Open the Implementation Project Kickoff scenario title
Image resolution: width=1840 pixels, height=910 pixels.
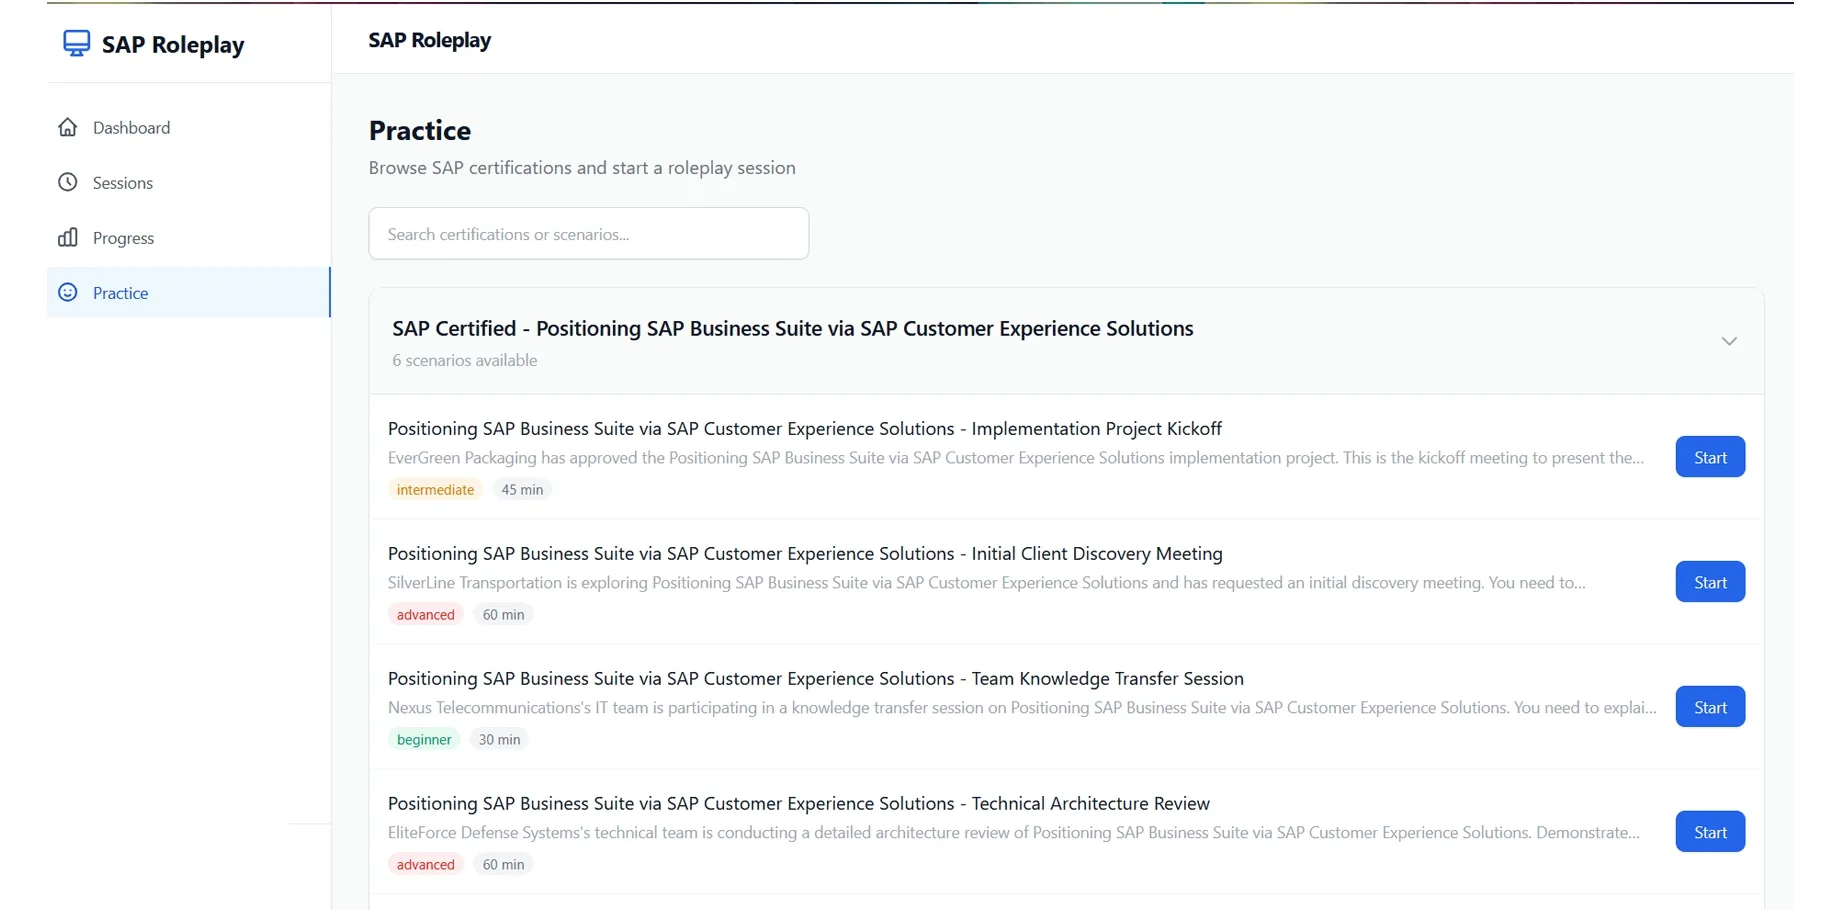(x=804, y=428)
